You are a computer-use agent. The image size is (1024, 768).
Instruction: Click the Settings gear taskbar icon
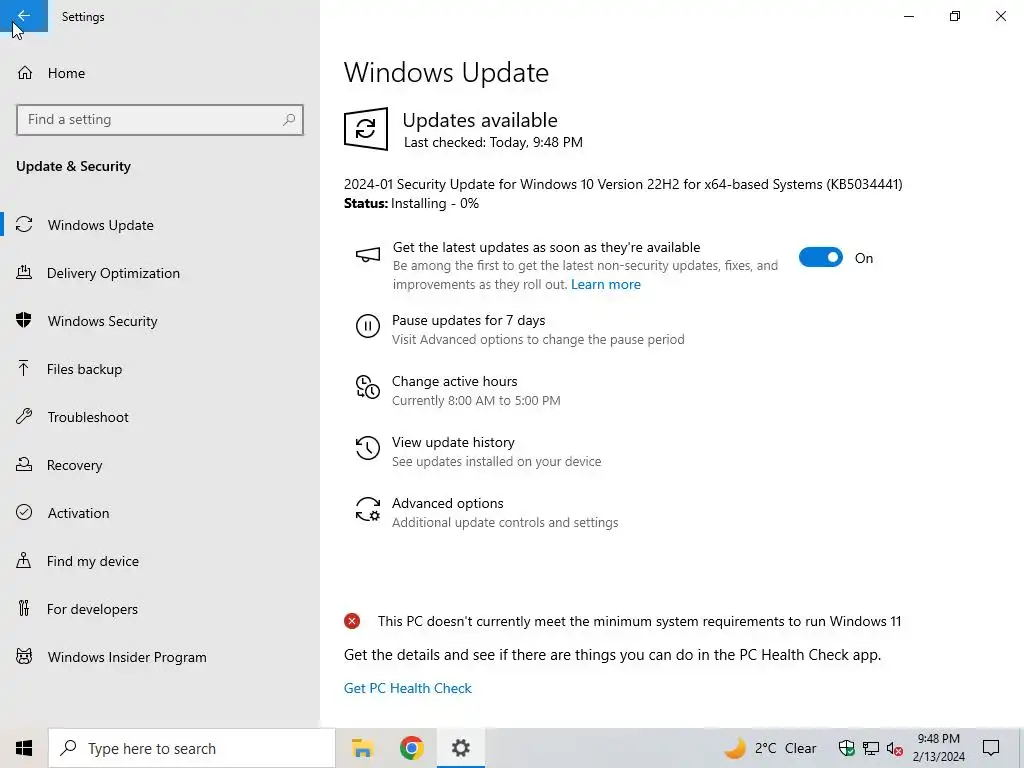pyautogui.click(x=461, y=748)
